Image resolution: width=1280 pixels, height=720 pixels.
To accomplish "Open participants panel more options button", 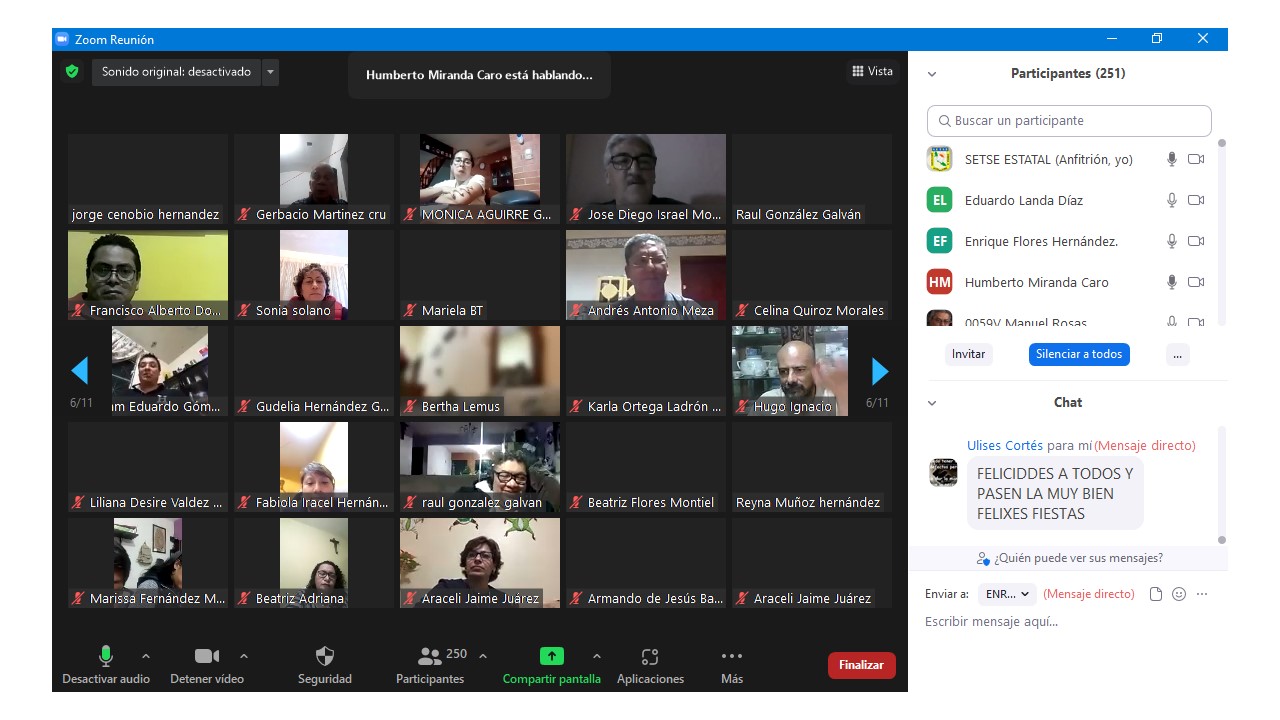I will pos(1177,354).
